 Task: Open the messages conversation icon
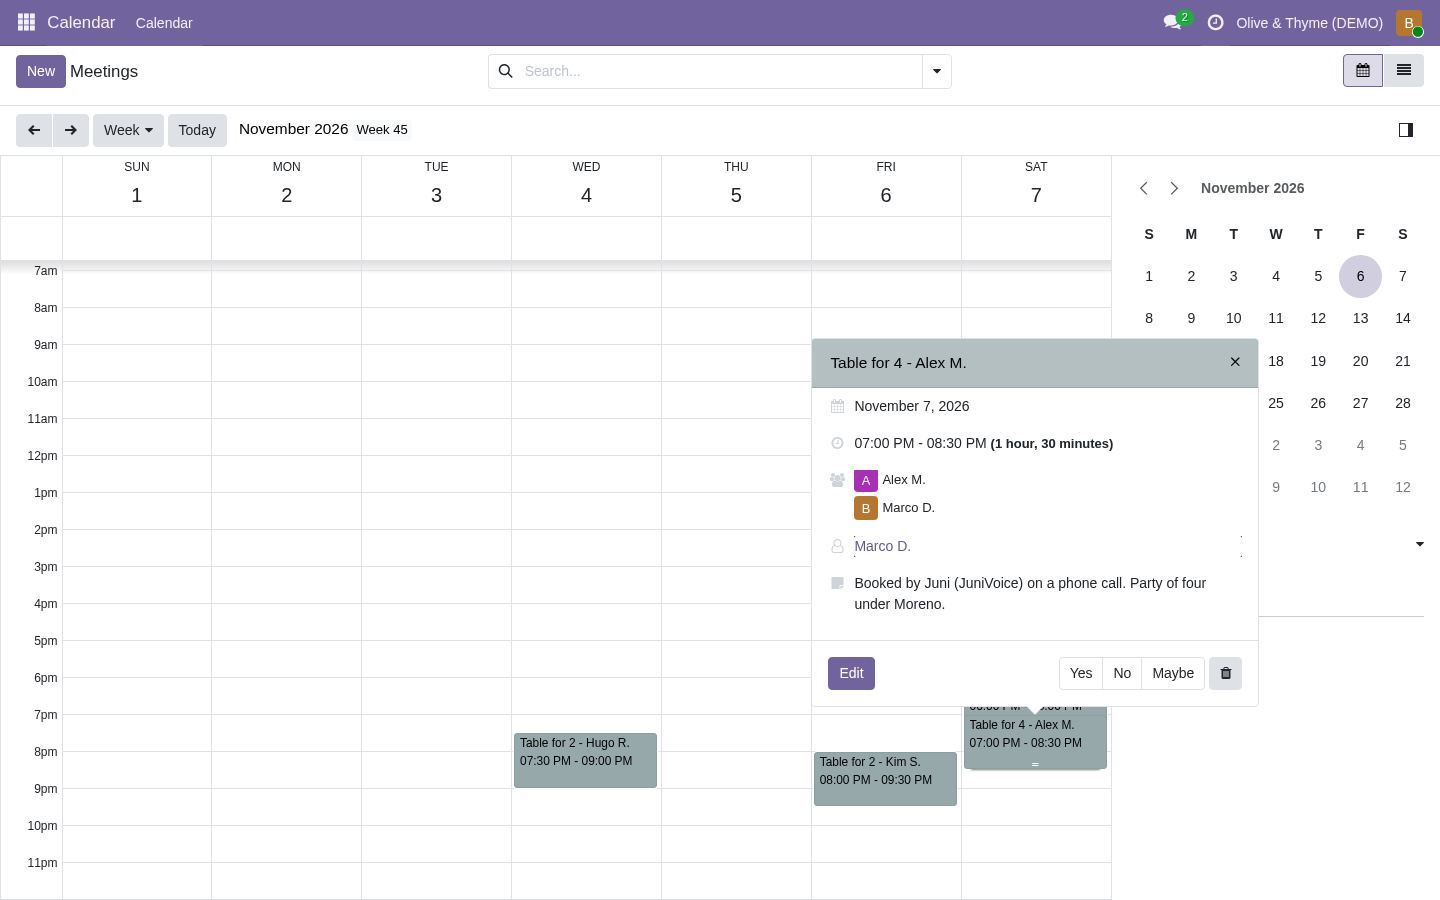[1173, 22]
